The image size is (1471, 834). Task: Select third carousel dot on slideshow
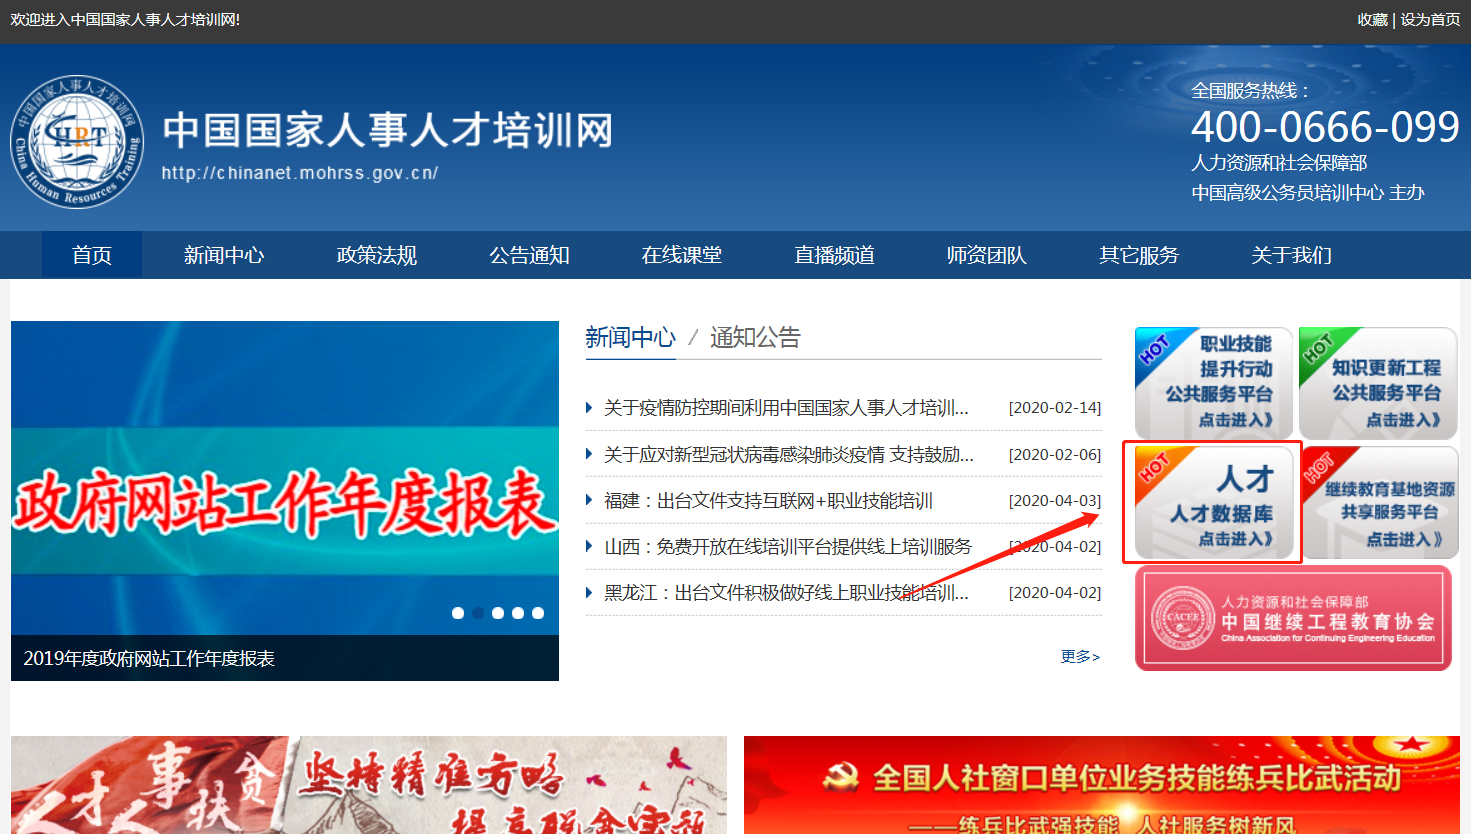(x=498, y=613)
